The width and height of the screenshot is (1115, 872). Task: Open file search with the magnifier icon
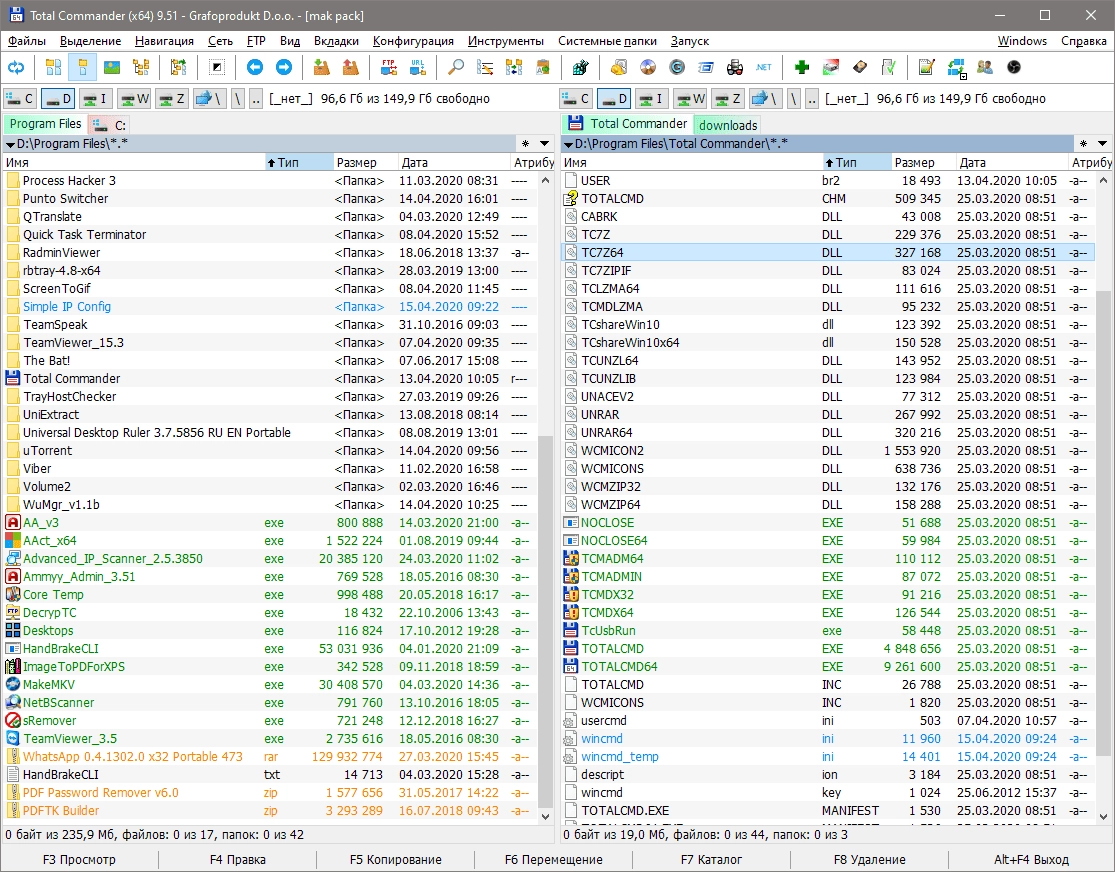coord(456,68)
